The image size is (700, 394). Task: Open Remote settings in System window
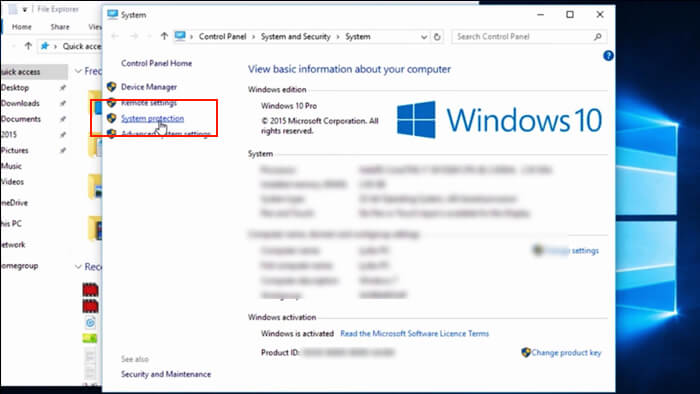click(x=149, y=103)
